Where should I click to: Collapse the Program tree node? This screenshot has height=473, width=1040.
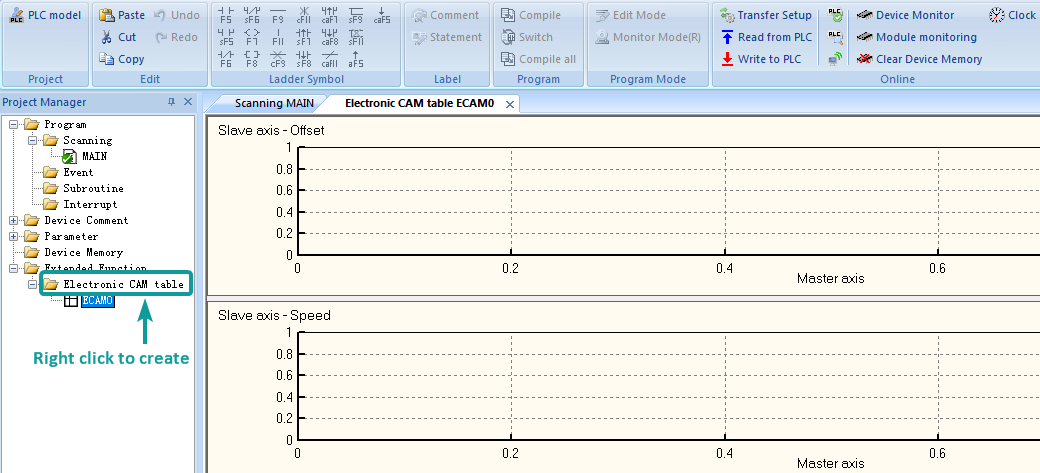coord(13,125)
